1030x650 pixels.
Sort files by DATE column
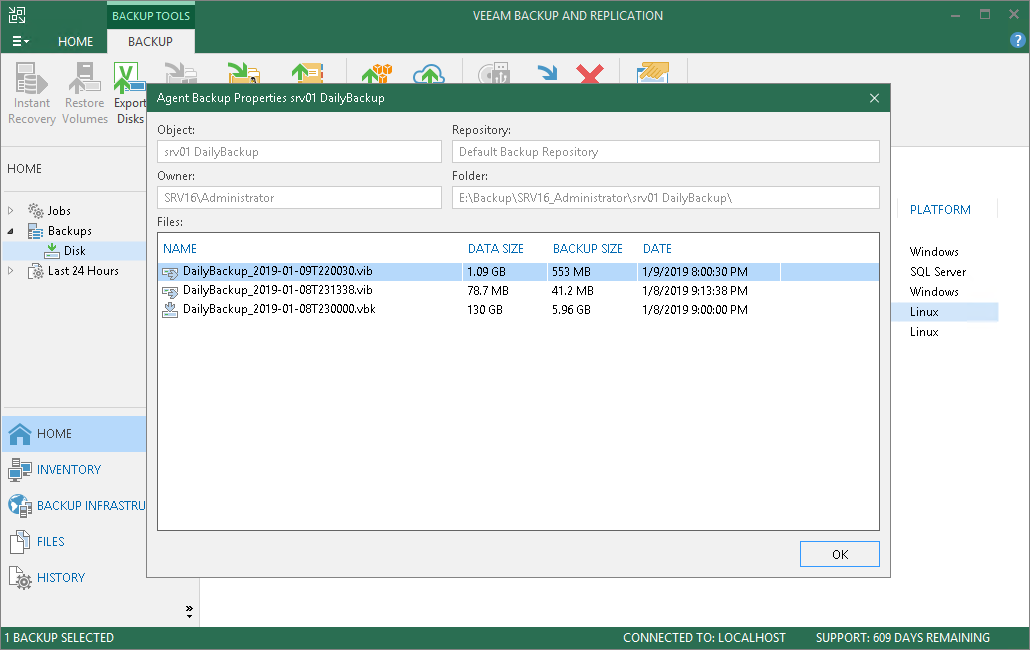[657, 249]
